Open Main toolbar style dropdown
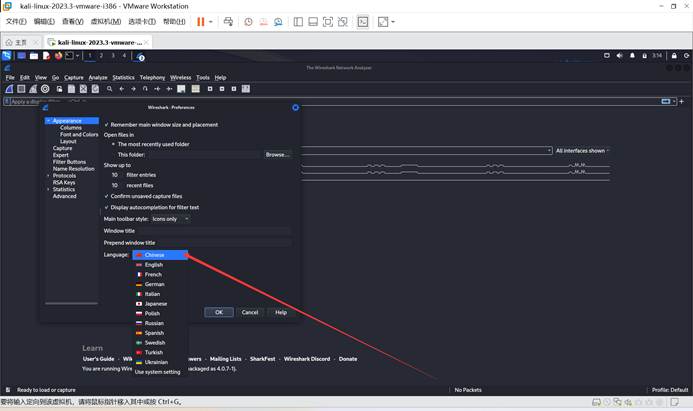Image resolution: width=693 pixels, height=411 pixels. click(x=170, y=219)
